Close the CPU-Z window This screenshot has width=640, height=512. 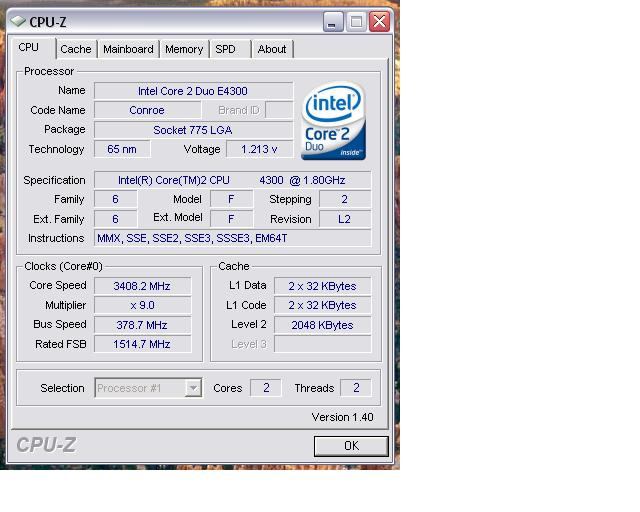click(x=379, y=22)
